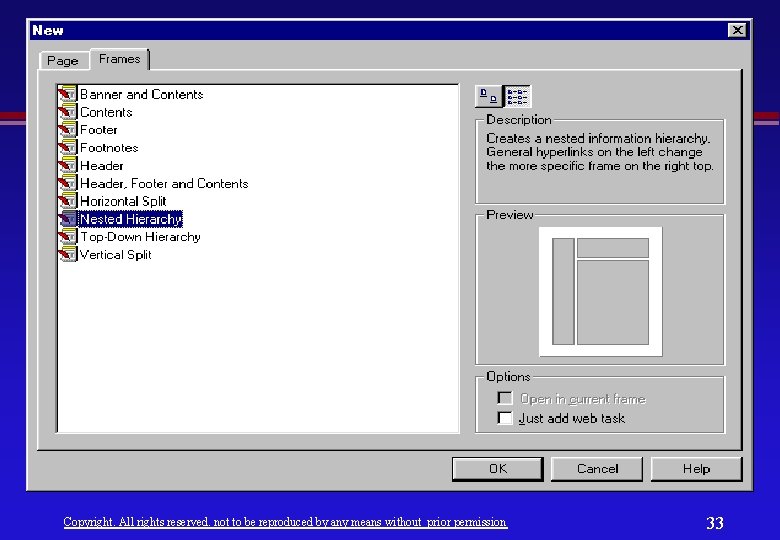Toggle the Open in current frame checkbox
The height and width of the screenshot is (540, 780).
click(x=504, y=398)
